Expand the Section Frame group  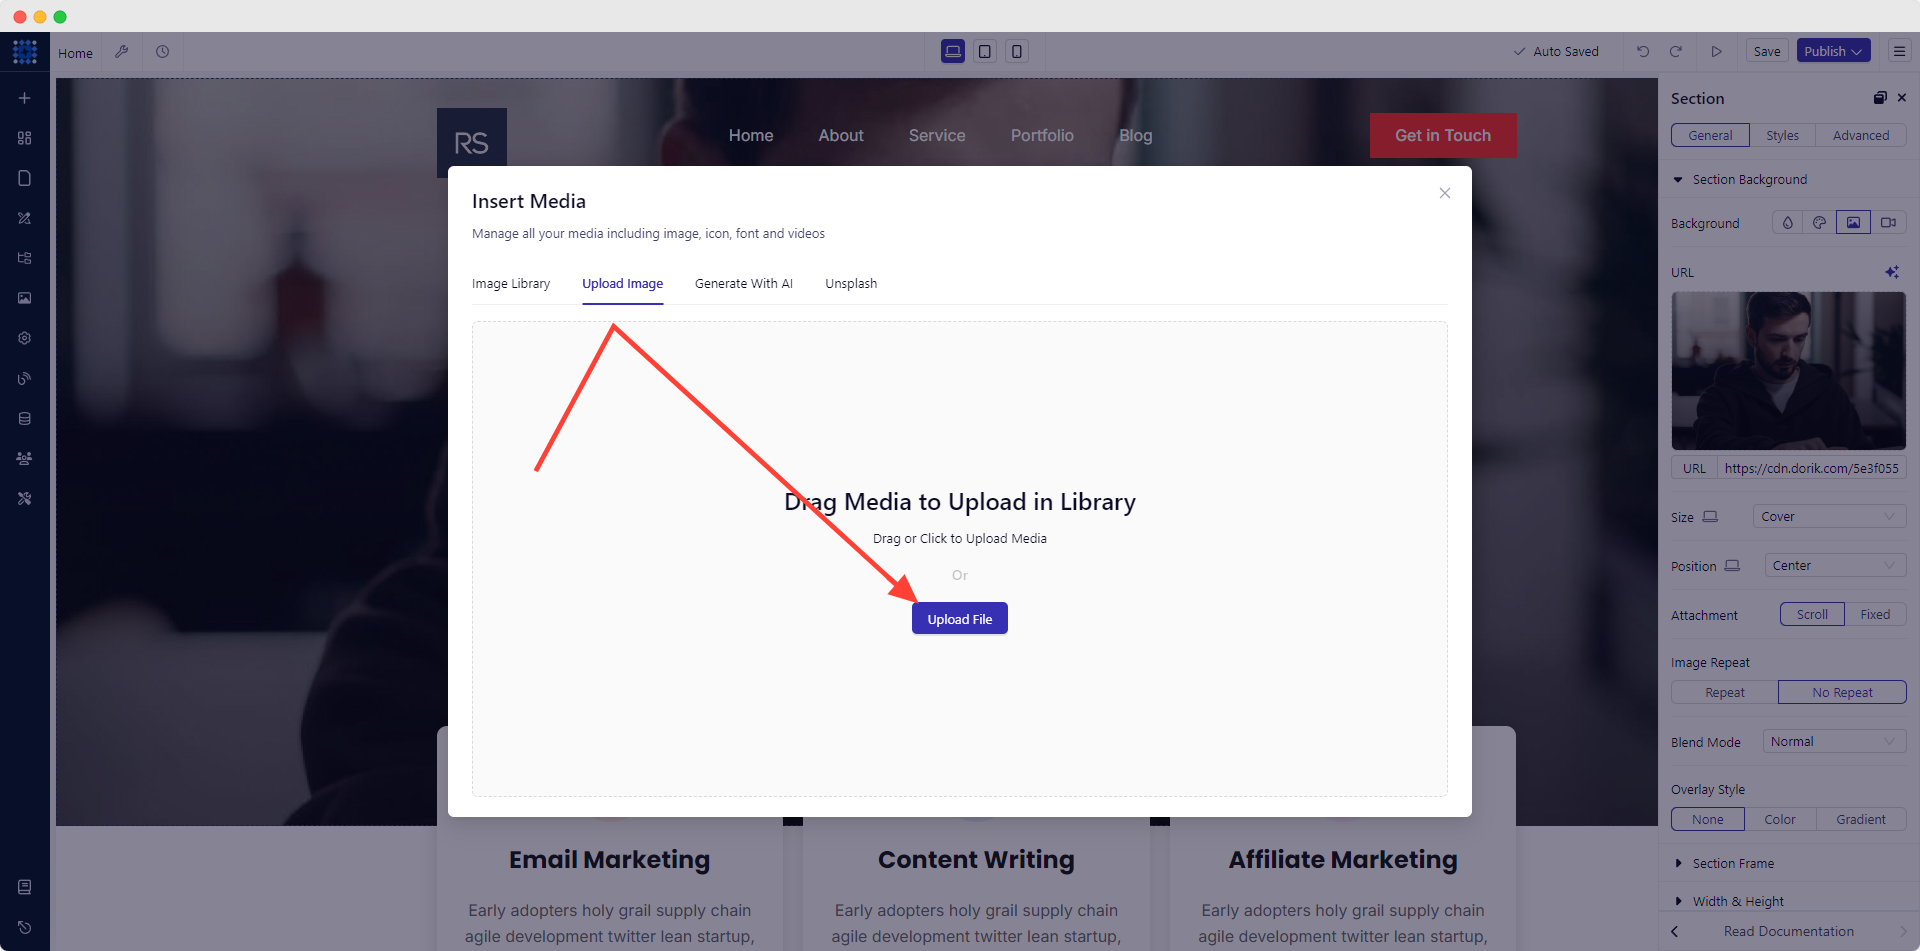(x=1725, y=864)
